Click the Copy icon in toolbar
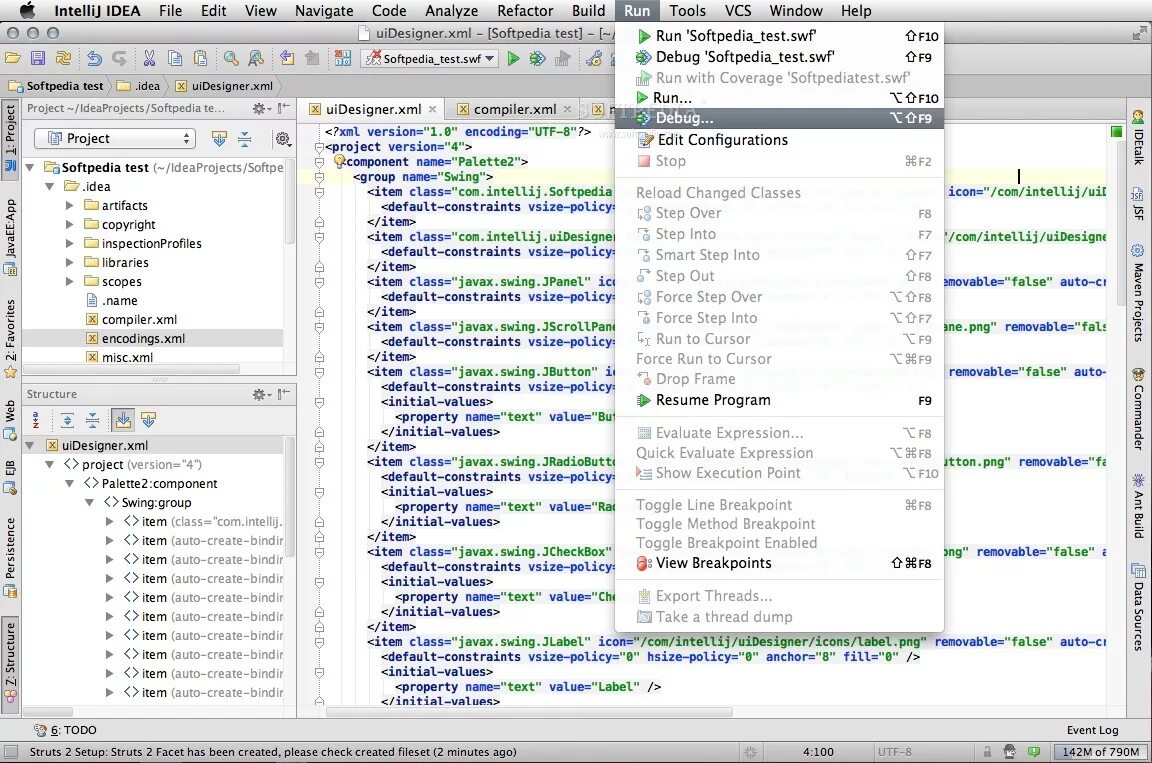The height and width of the screenshot is (763, 1152). coord(175,58)
